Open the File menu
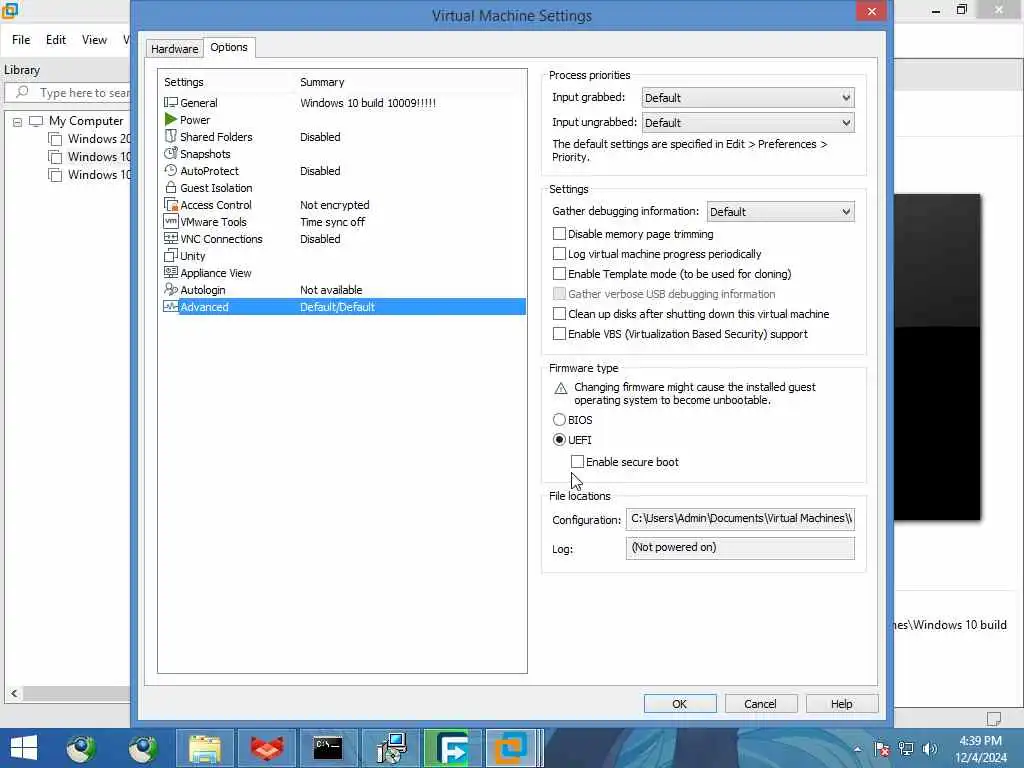This screenshot has width=1024, height=768. pos(21,39)
